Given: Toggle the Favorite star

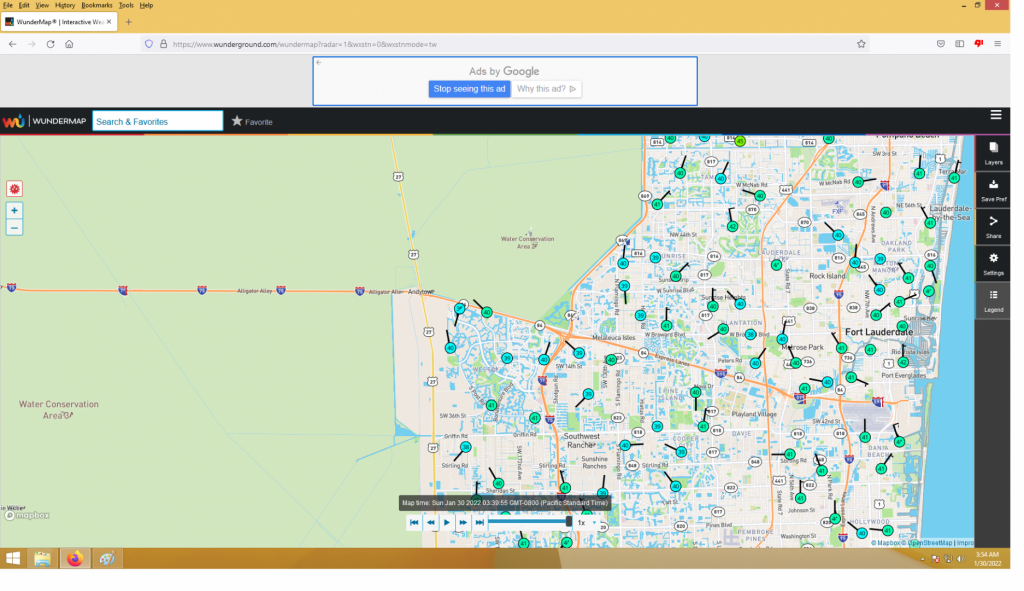Looking at the screenshot, I should [x=237, y=121].
